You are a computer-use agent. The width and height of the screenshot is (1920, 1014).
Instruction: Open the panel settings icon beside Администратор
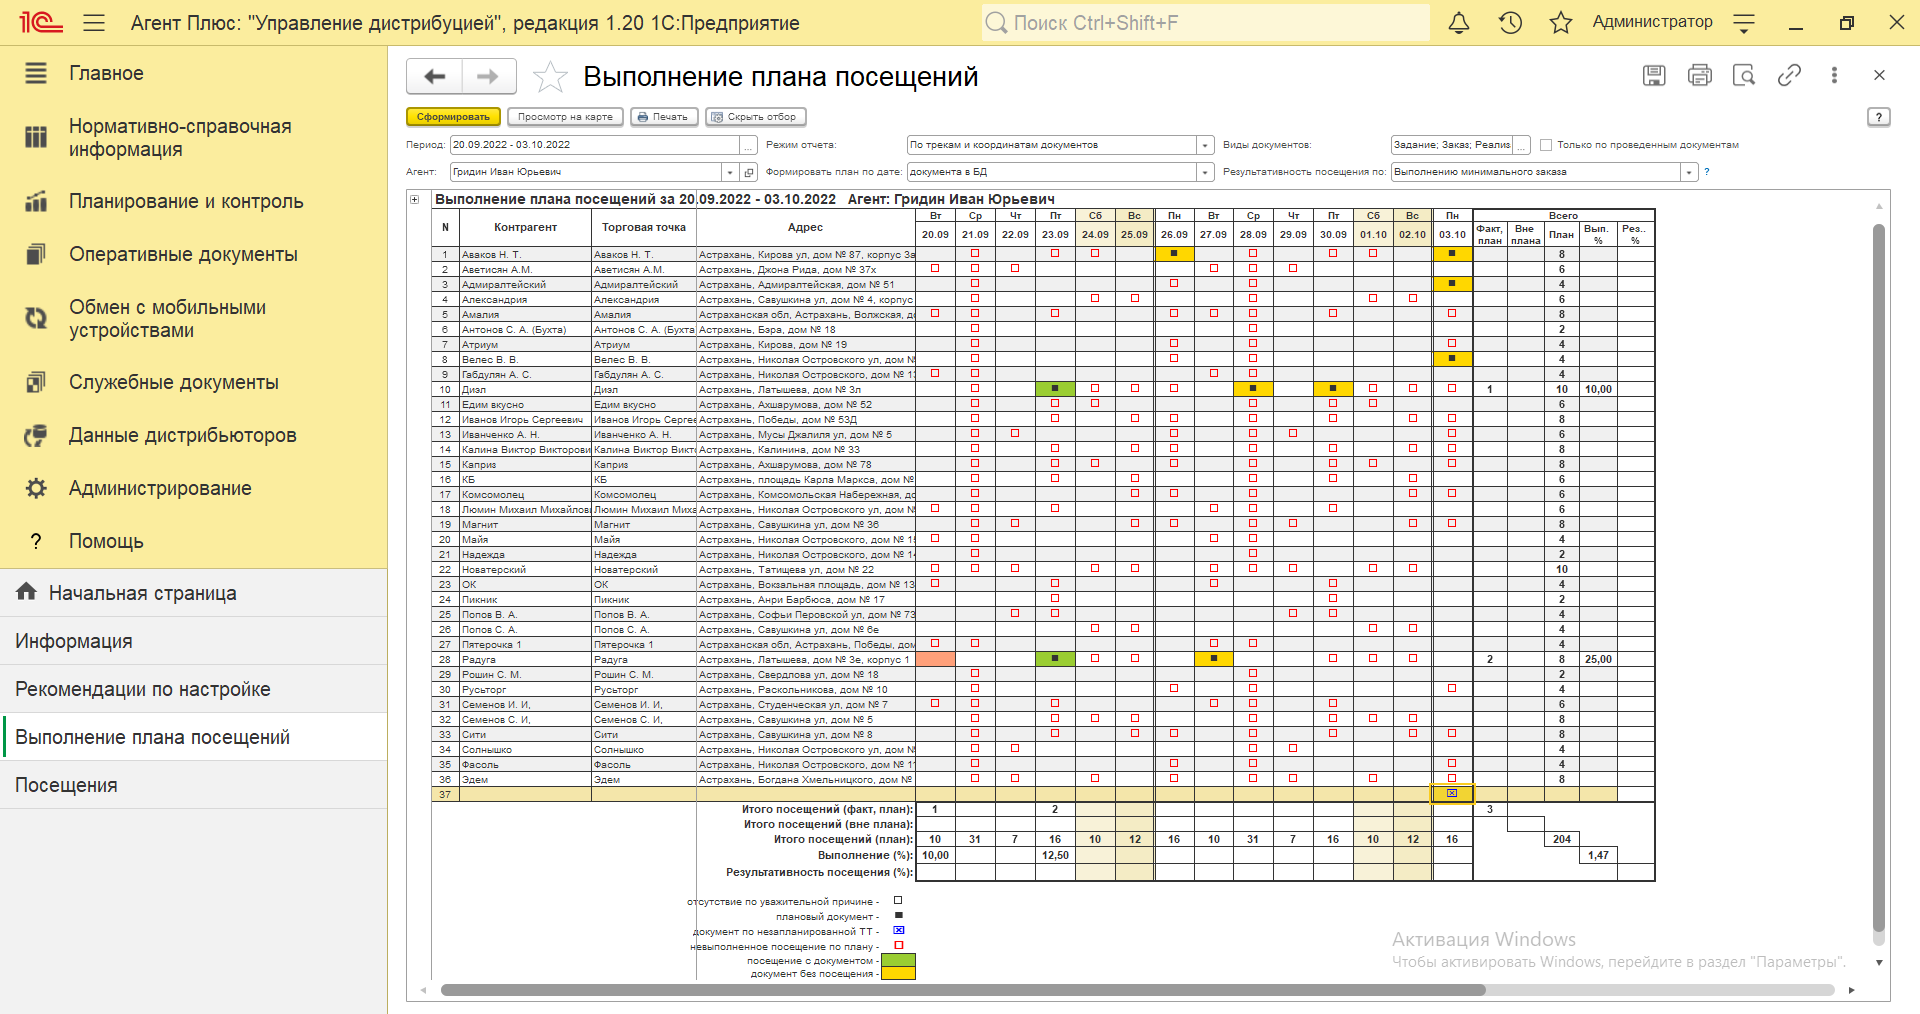1744,22
